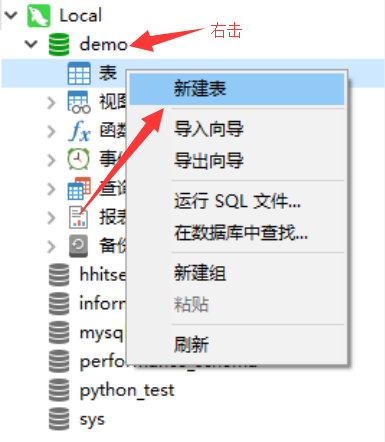Screen dimensions: 385x442
Task: Click the grayed 粘贴 menu entry
Action: (x=237, y=304)
